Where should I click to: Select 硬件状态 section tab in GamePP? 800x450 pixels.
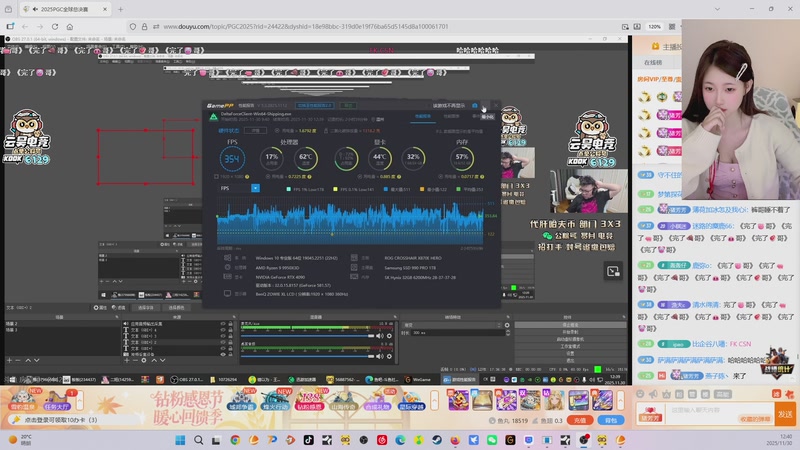tap(229, 131)
